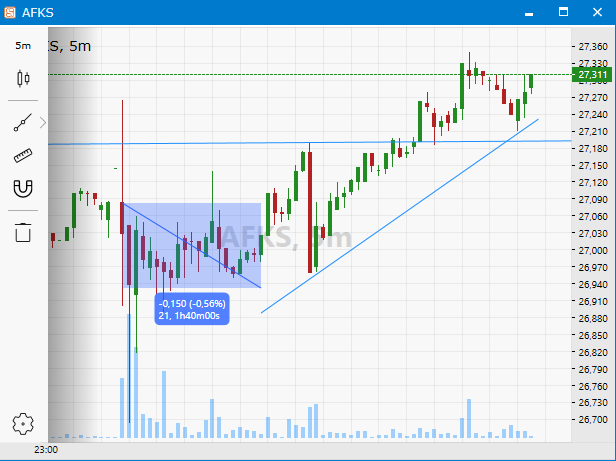Click the 27,000 price scale label
The height and width of the screenshot is (461, 616).
593,250
